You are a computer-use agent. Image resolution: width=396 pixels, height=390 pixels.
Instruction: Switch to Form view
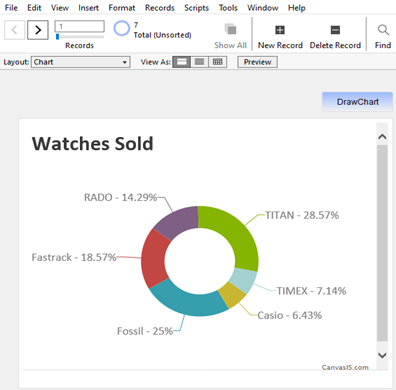[182, 62]
